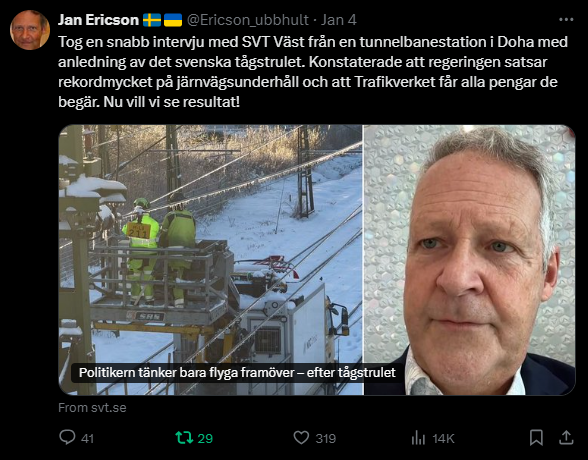588x460 pixels.
Task: Like the post with heart icon
Action: 301,438
